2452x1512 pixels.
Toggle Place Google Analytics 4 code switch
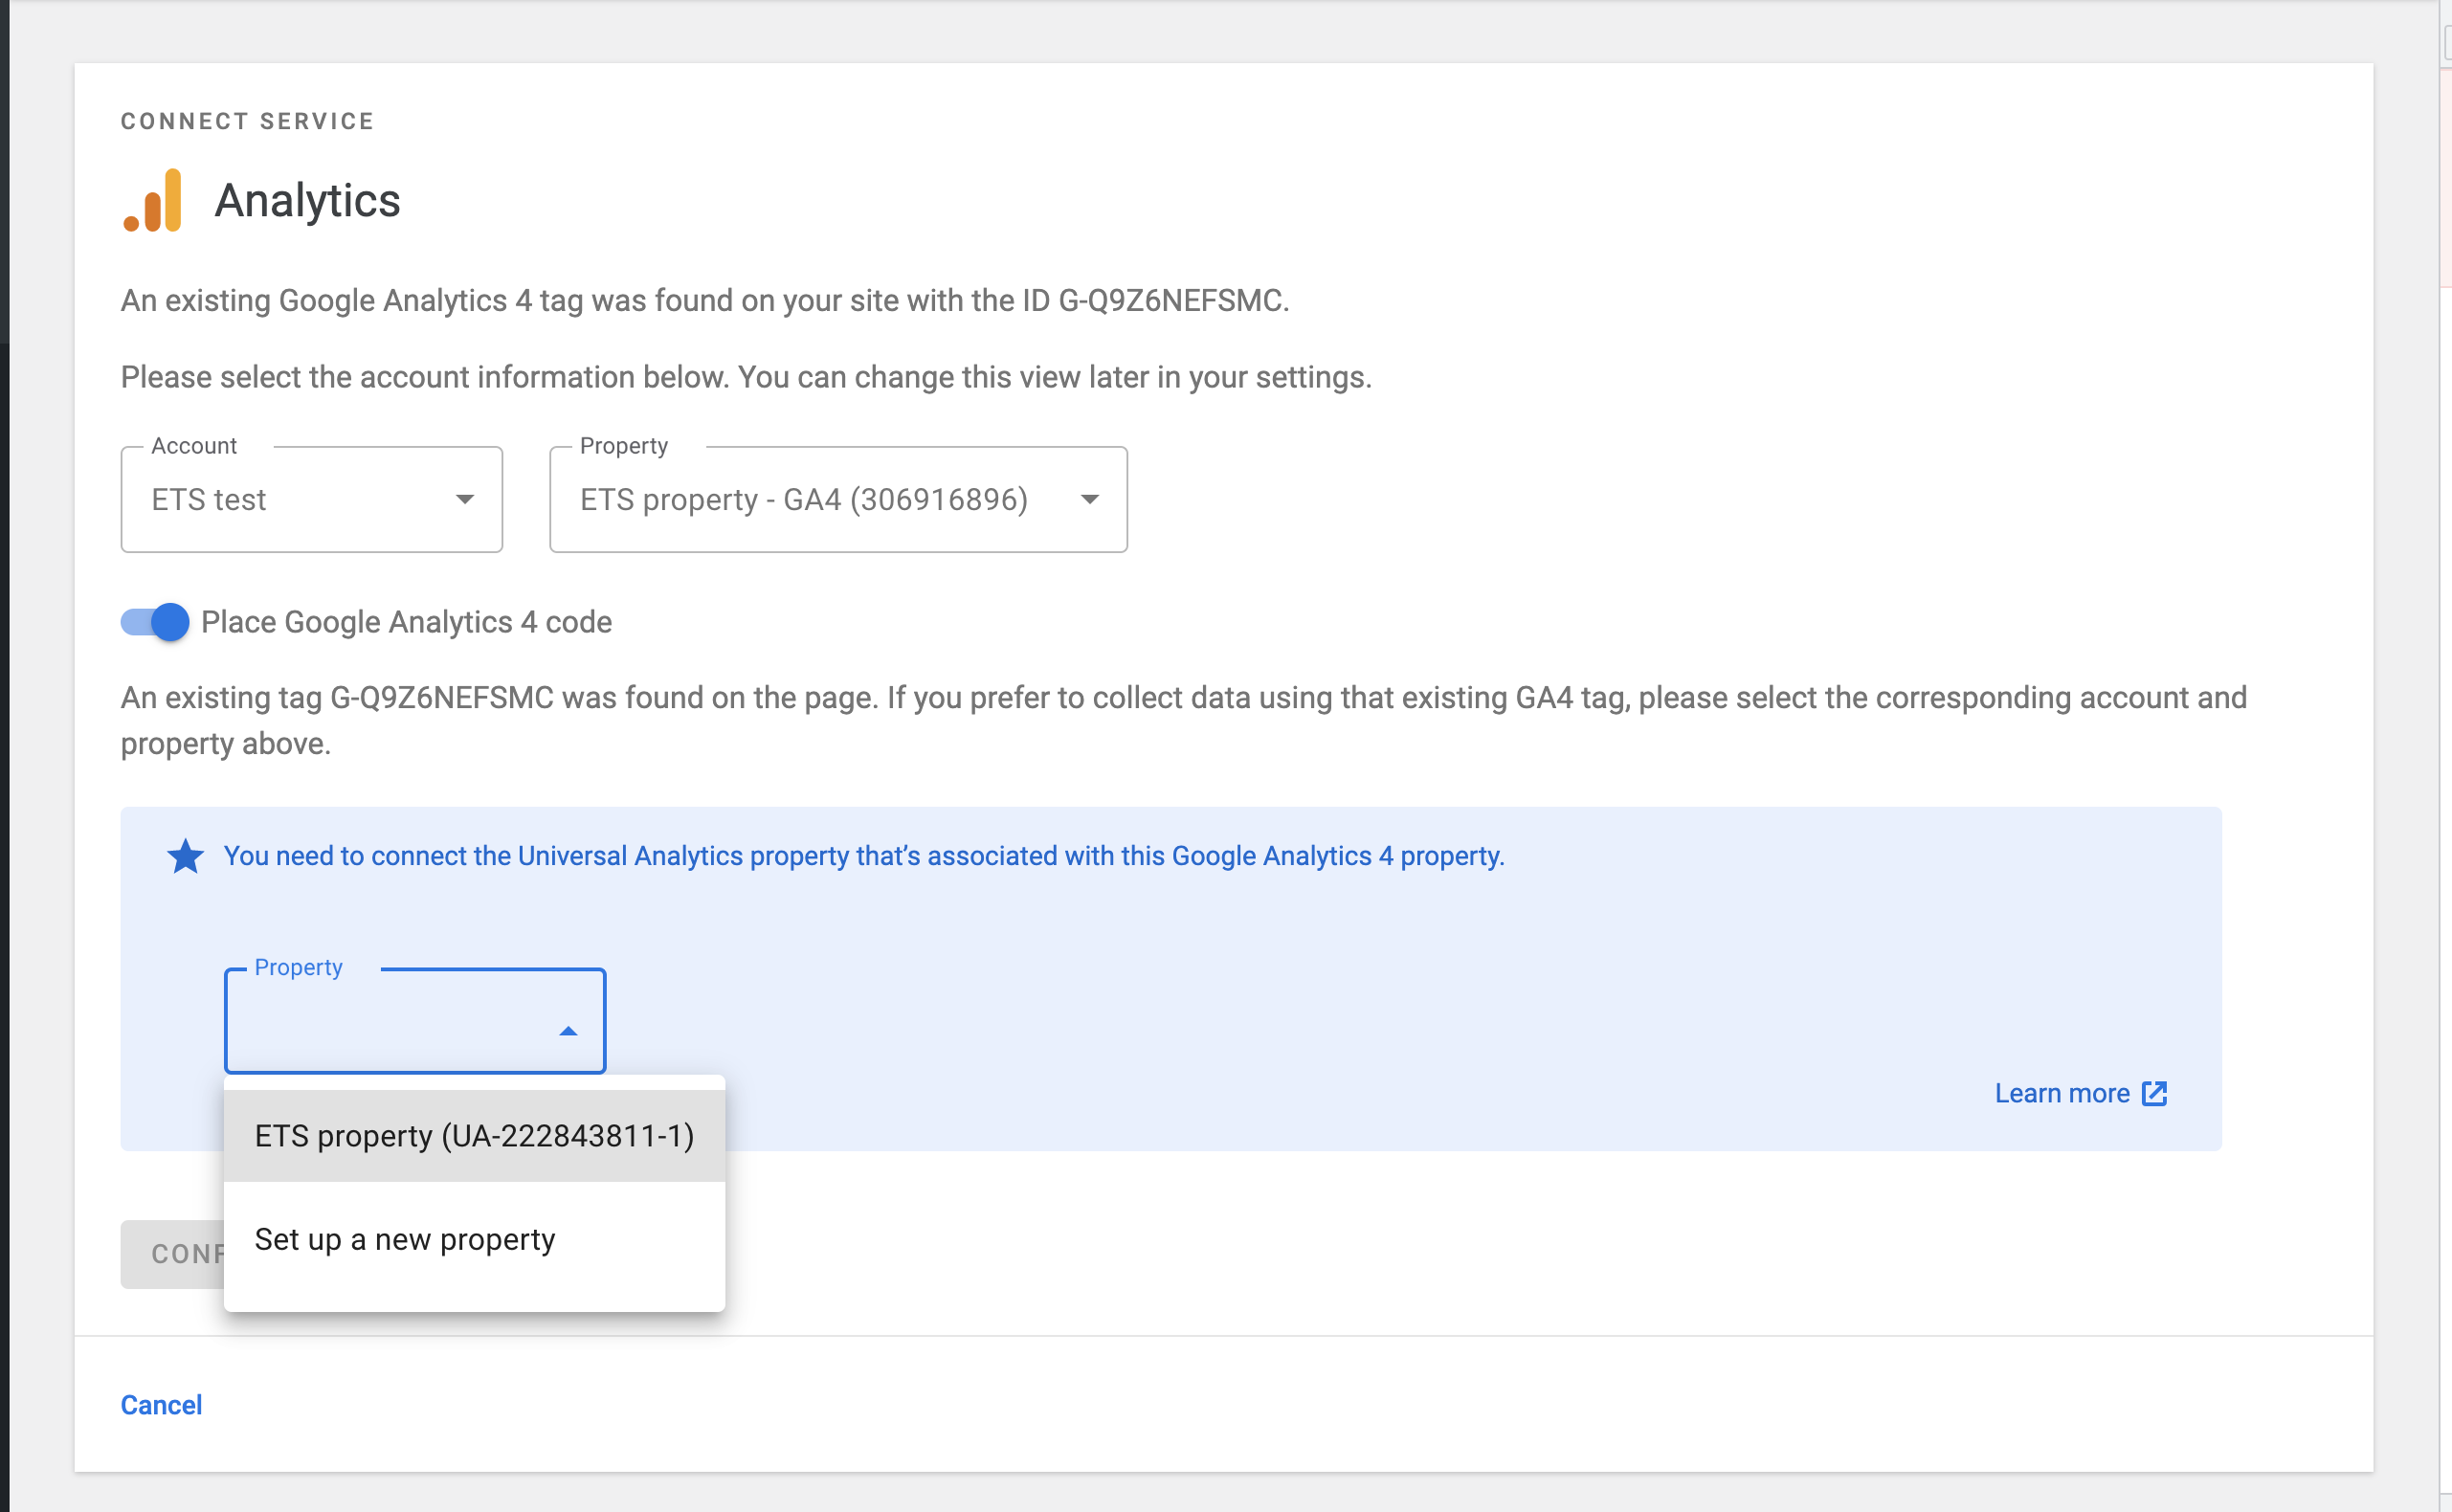pos(155,622)
